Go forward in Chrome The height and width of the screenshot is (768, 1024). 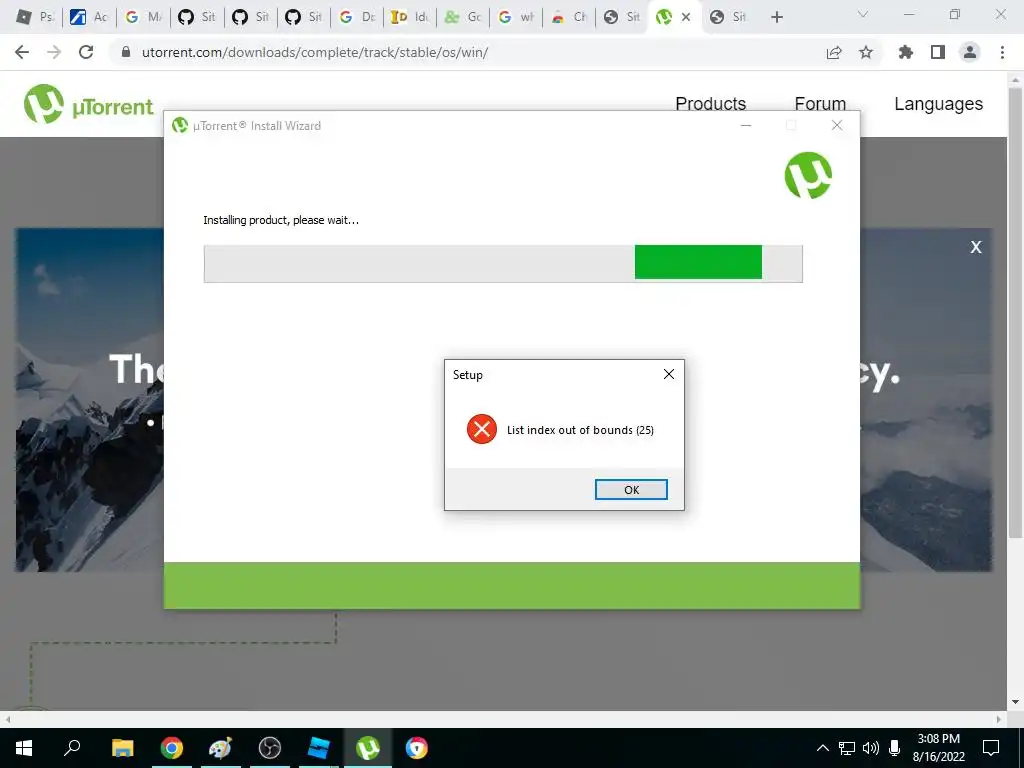[54, 52]
